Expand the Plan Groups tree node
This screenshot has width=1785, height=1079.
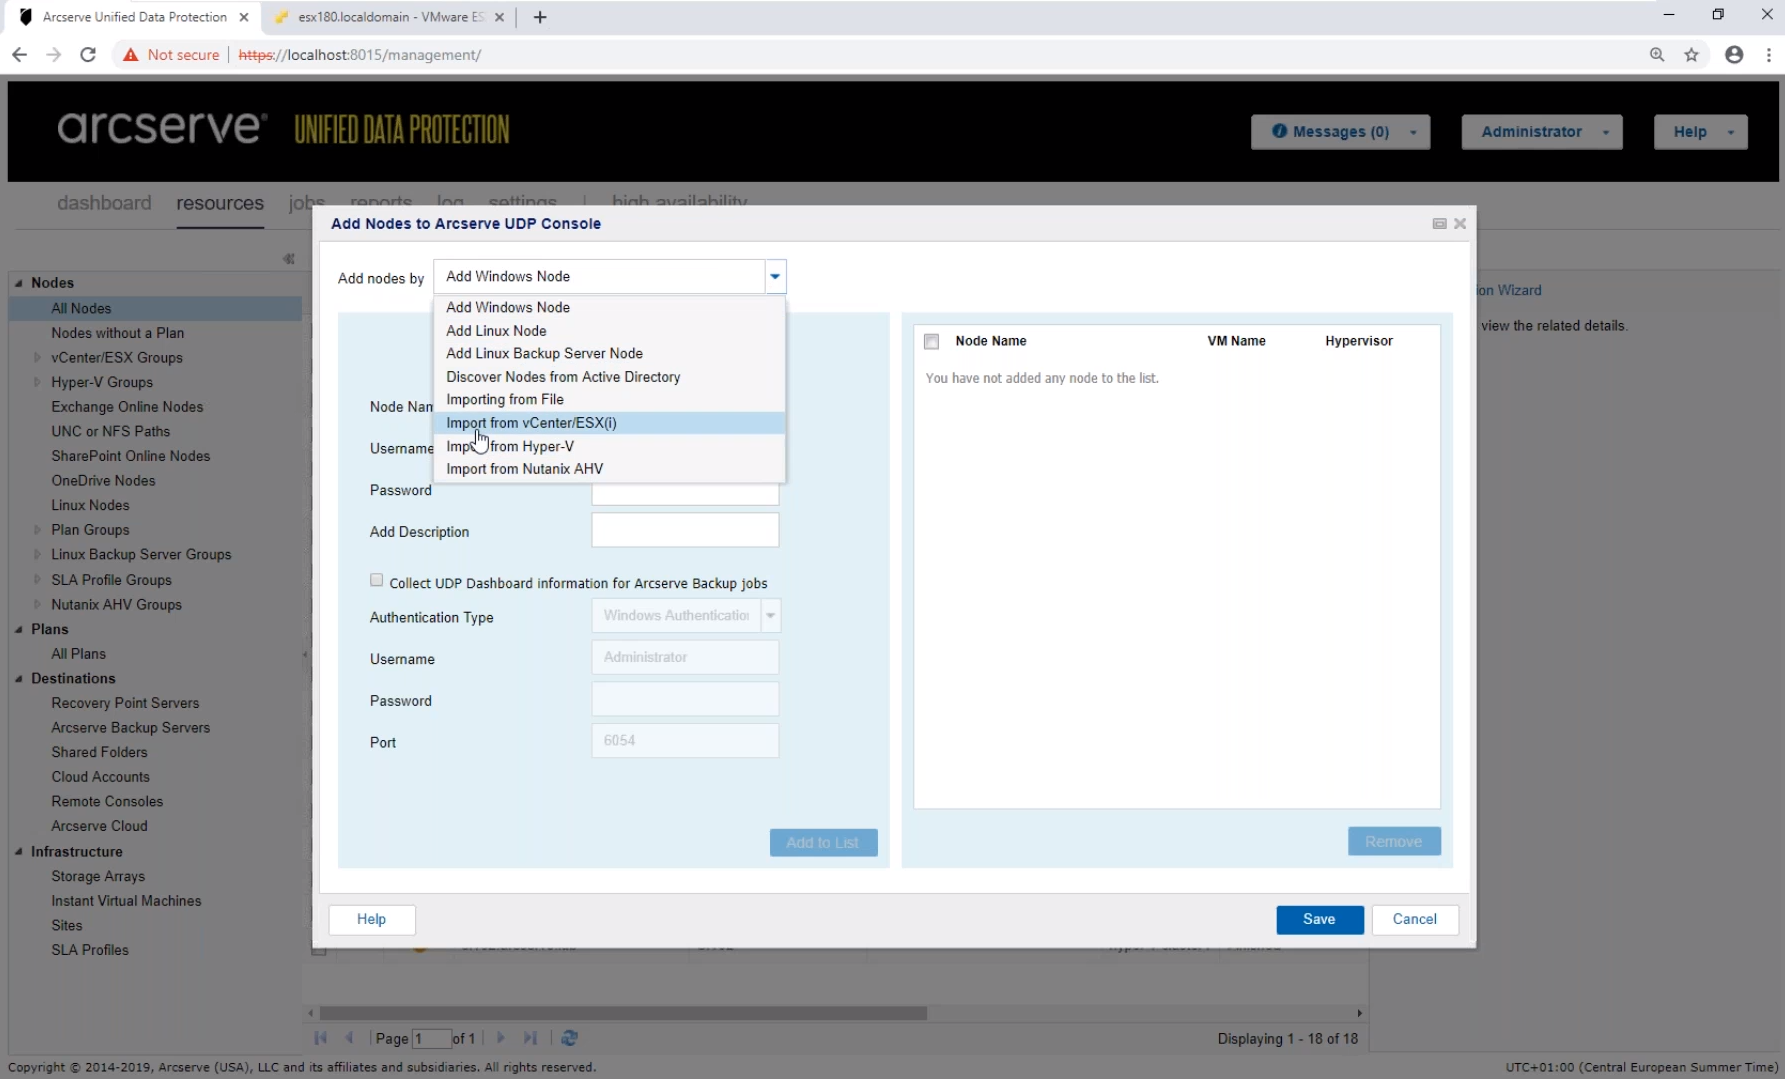[x=38, y=530]
